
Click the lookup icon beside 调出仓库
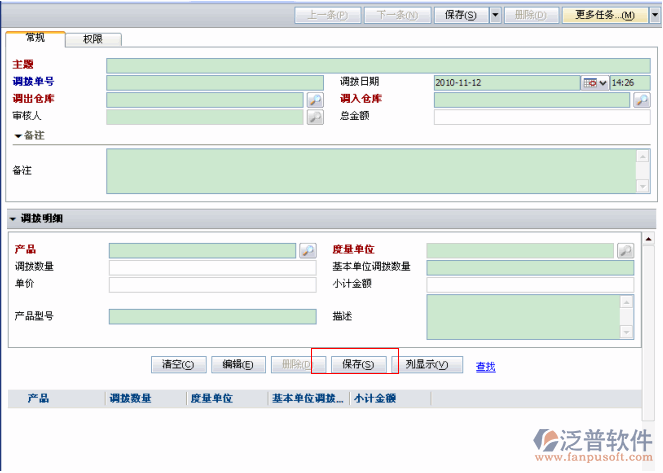coord(315,100)
